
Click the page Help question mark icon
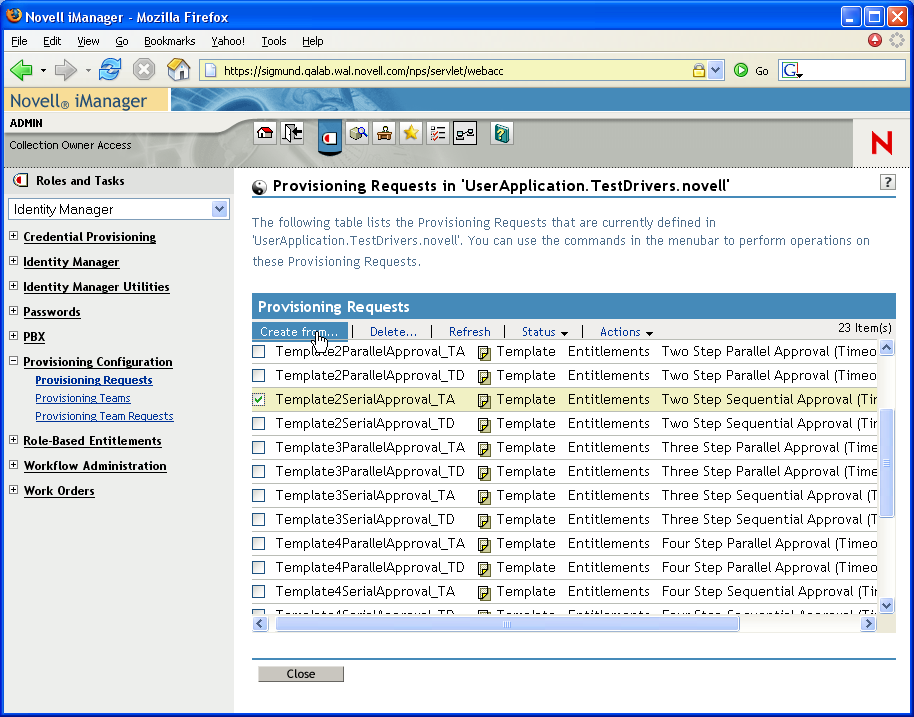[x=888, y=182]
